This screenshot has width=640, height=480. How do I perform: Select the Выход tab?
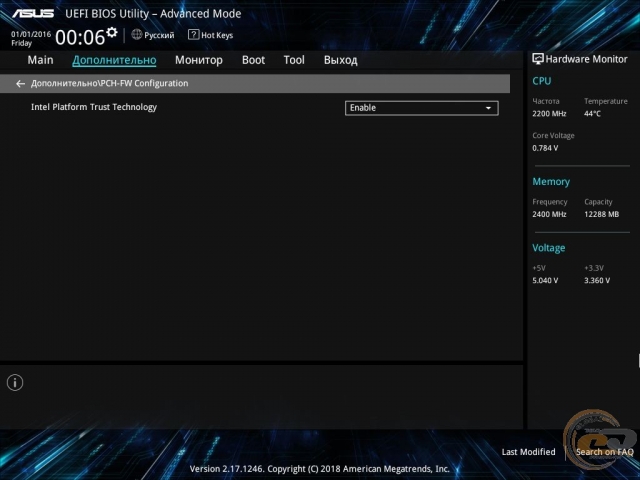(x=341, y=60)
